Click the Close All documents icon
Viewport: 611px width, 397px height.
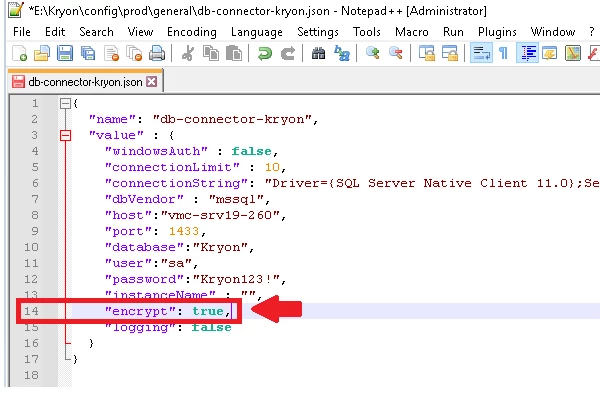tap(134, 53)
